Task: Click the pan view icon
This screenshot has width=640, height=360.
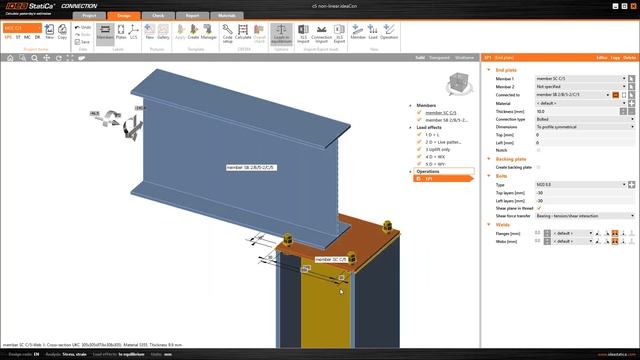Action: tap(47, 58)
